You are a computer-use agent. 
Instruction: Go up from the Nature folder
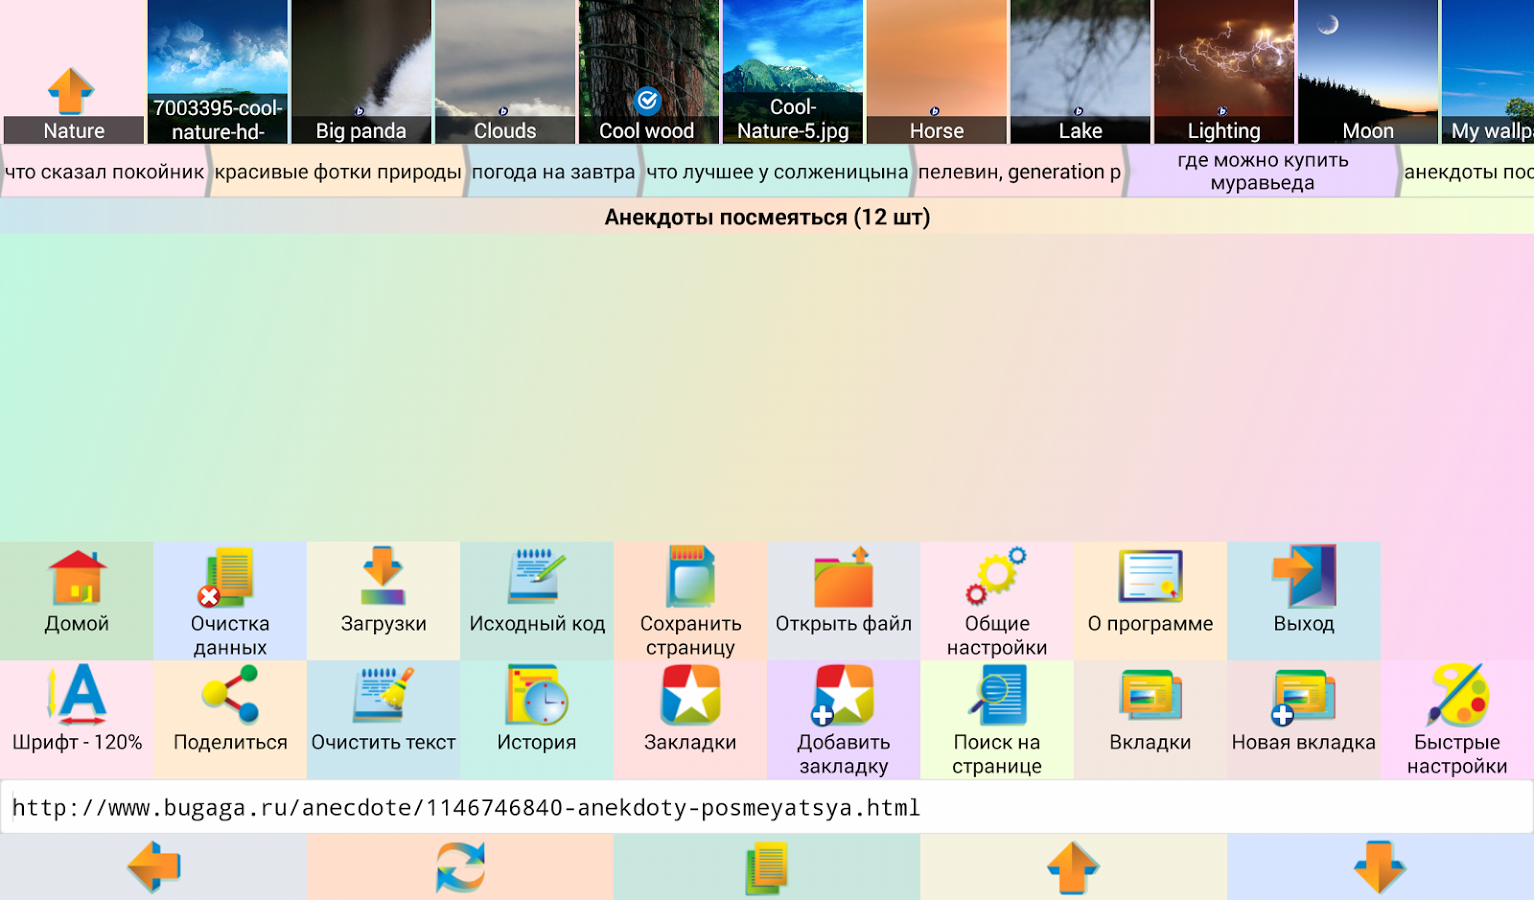(73, 72)
